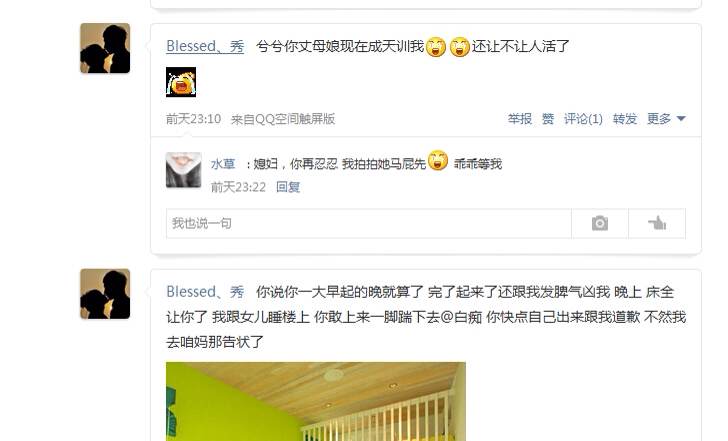Open the crying emoji sticker image
728x441 pixels.
pyautogui.click(x=181, y=82)
